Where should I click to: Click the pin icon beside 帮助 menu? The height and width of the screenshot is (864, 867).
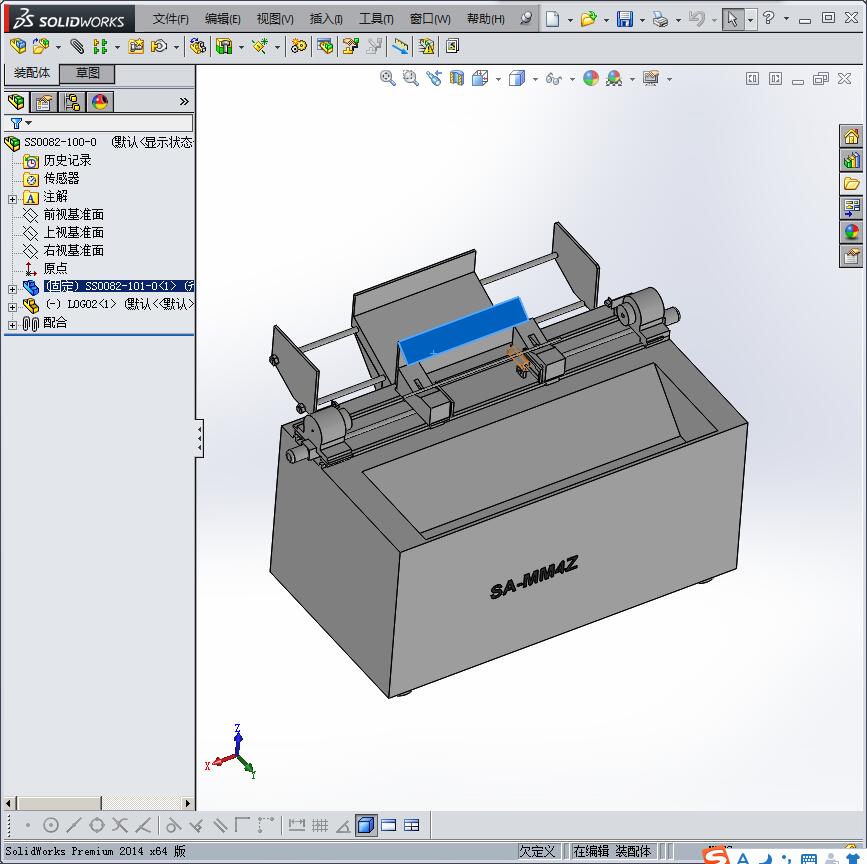526,19
